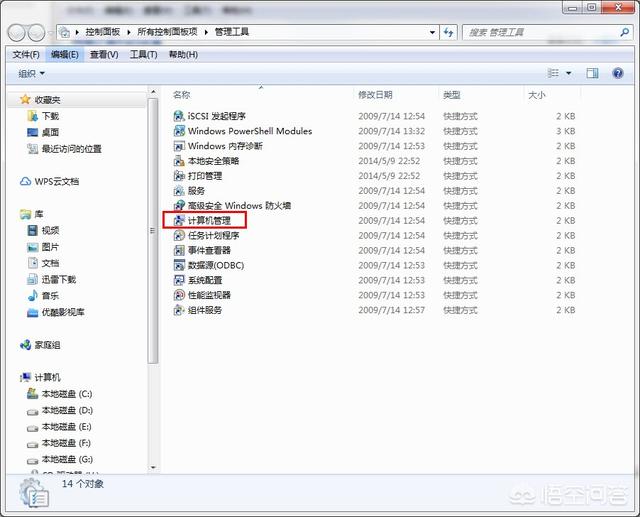The image size is (640, 517).
Task: Open the iSCSI 发起程序 shortcut icon
Action: 179,116
